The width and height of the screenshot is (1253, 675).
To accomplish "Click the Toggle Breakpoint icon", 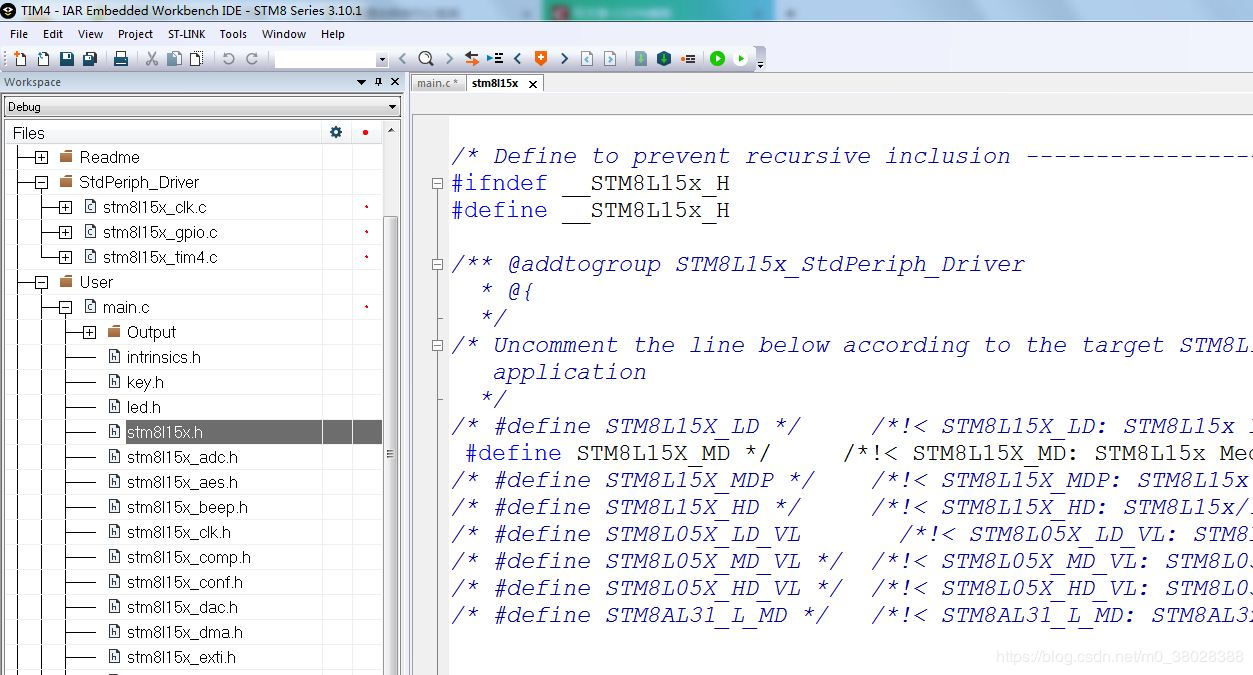I will [x=688, y=59].
